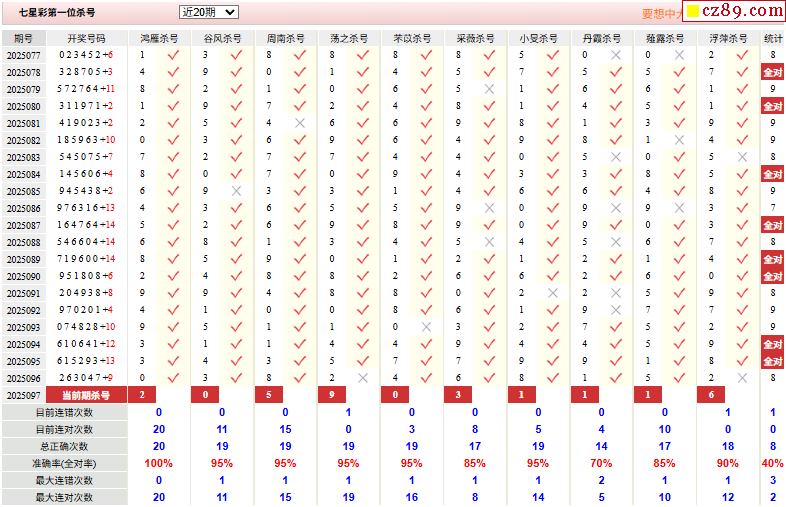The height and width of the screenshot is (507, 786).
Task: Click the gray X for 浮萍杀号 in row 2025083
Action: [742, 157]
